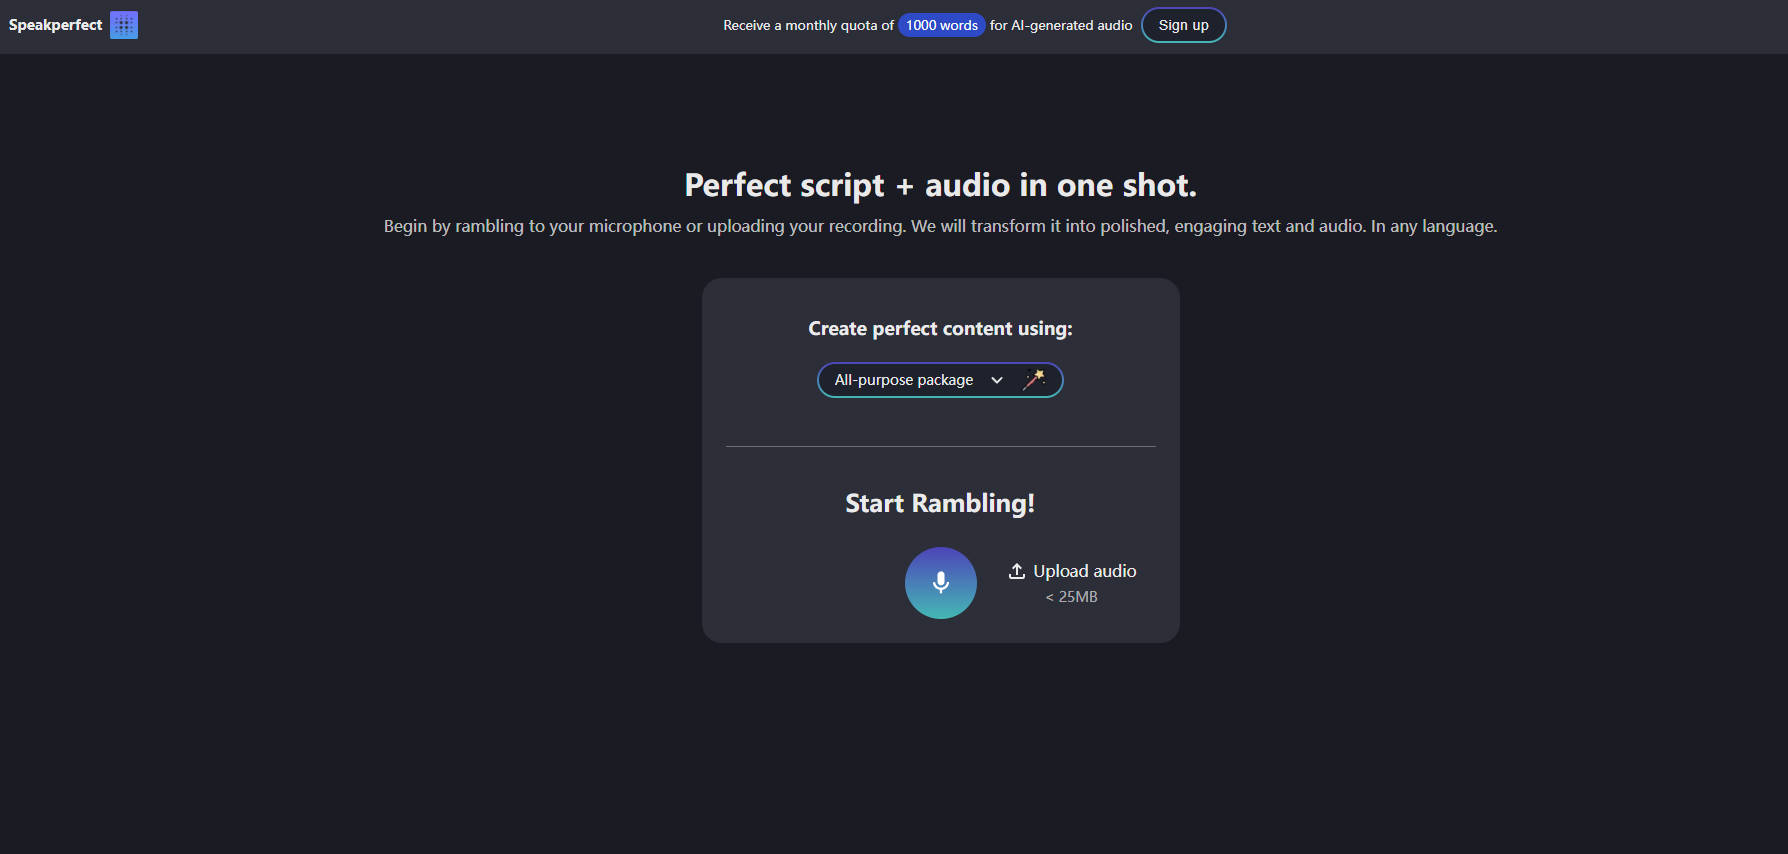This screenshot has width=1788, height=854.
Task: Expand the chevron in the package selector
Action: pos(996,380)
